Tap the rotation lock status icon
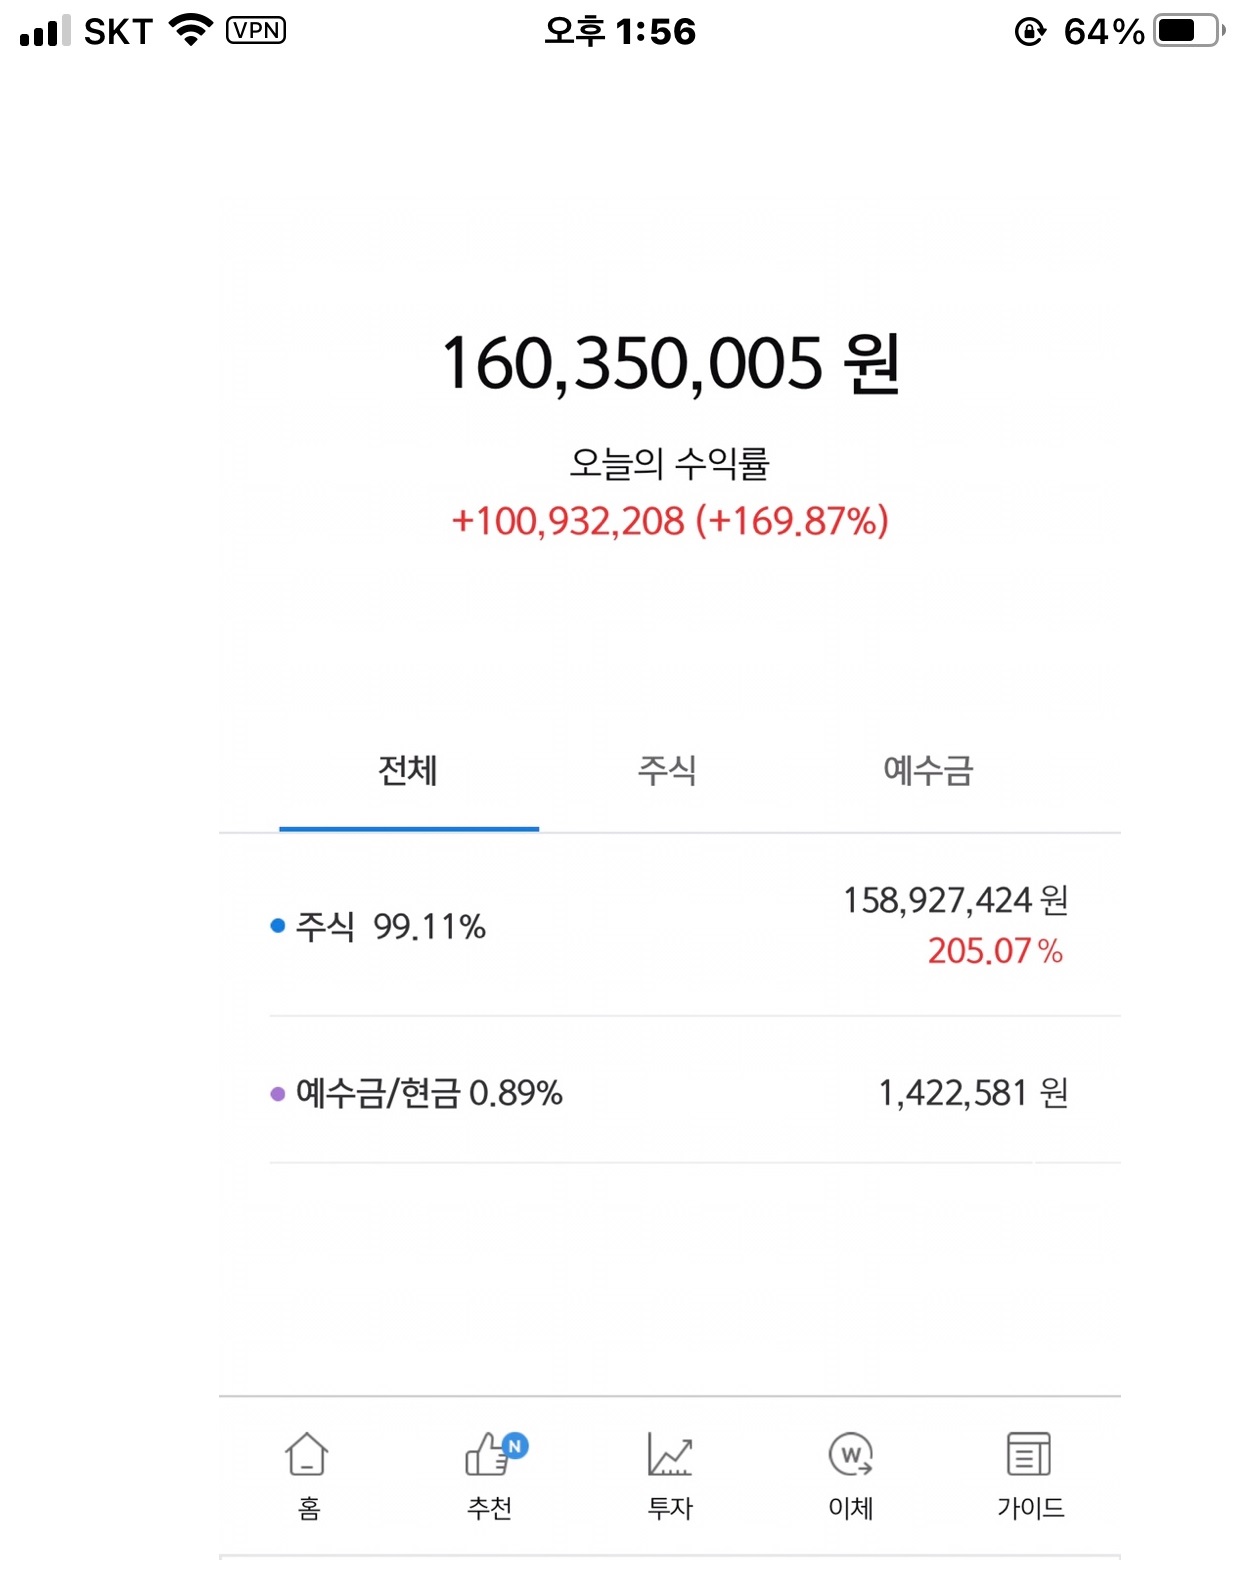 tap(1030, 32)
